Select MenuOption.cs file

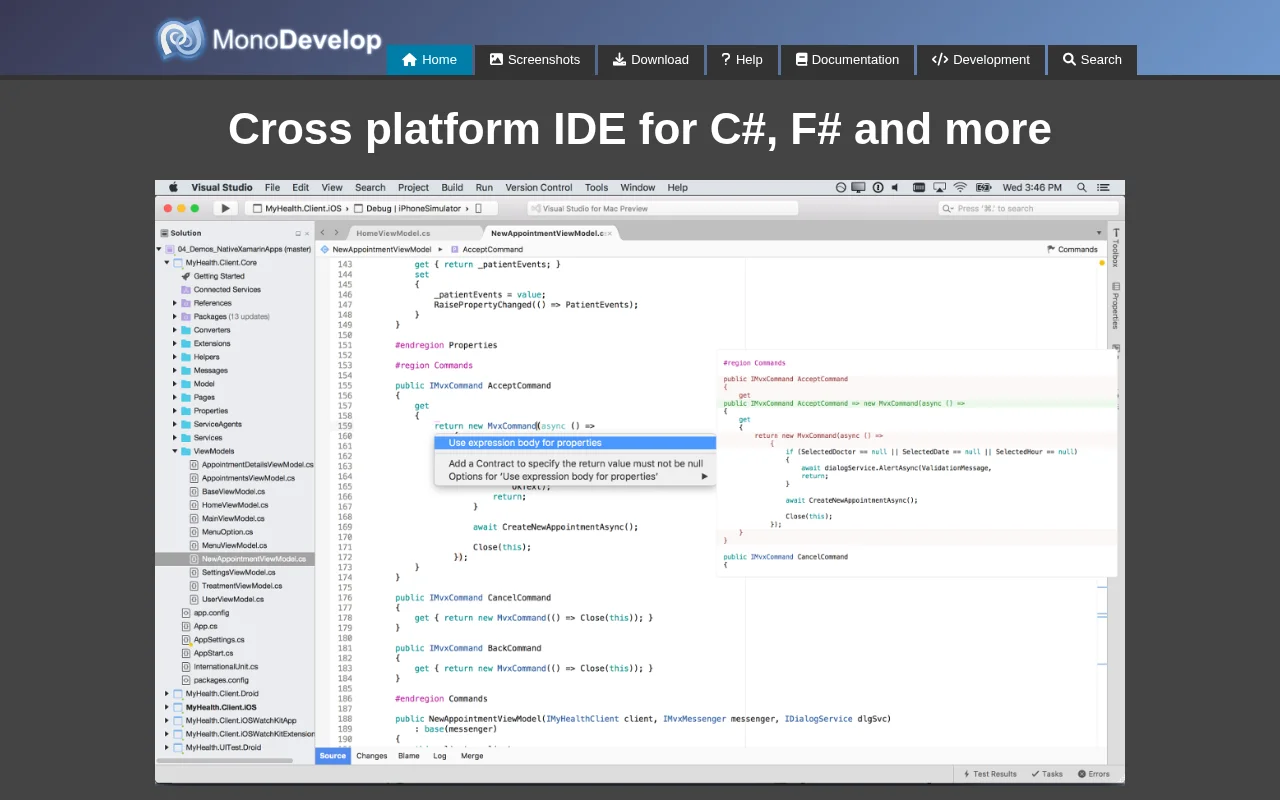point(221,532)
